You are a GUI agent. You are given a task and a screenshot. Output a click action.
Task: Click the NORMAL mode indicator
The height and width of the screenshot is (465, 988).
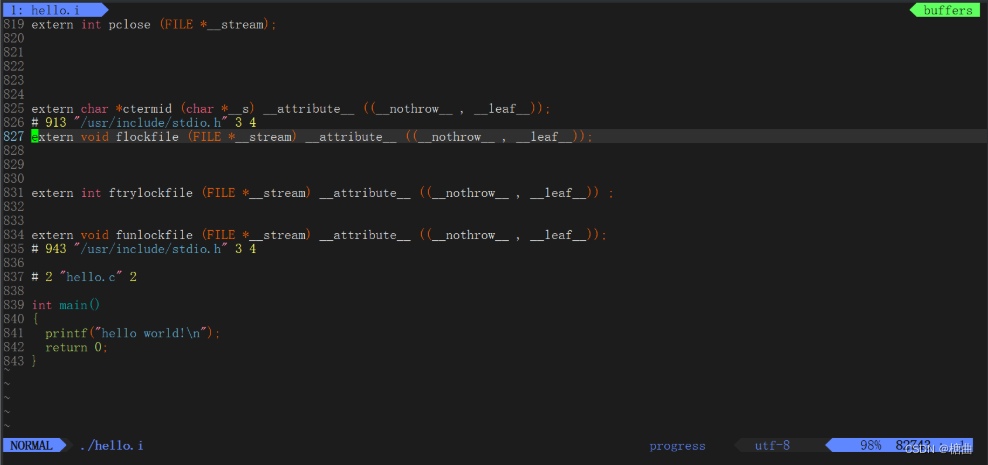click(31, 446)
